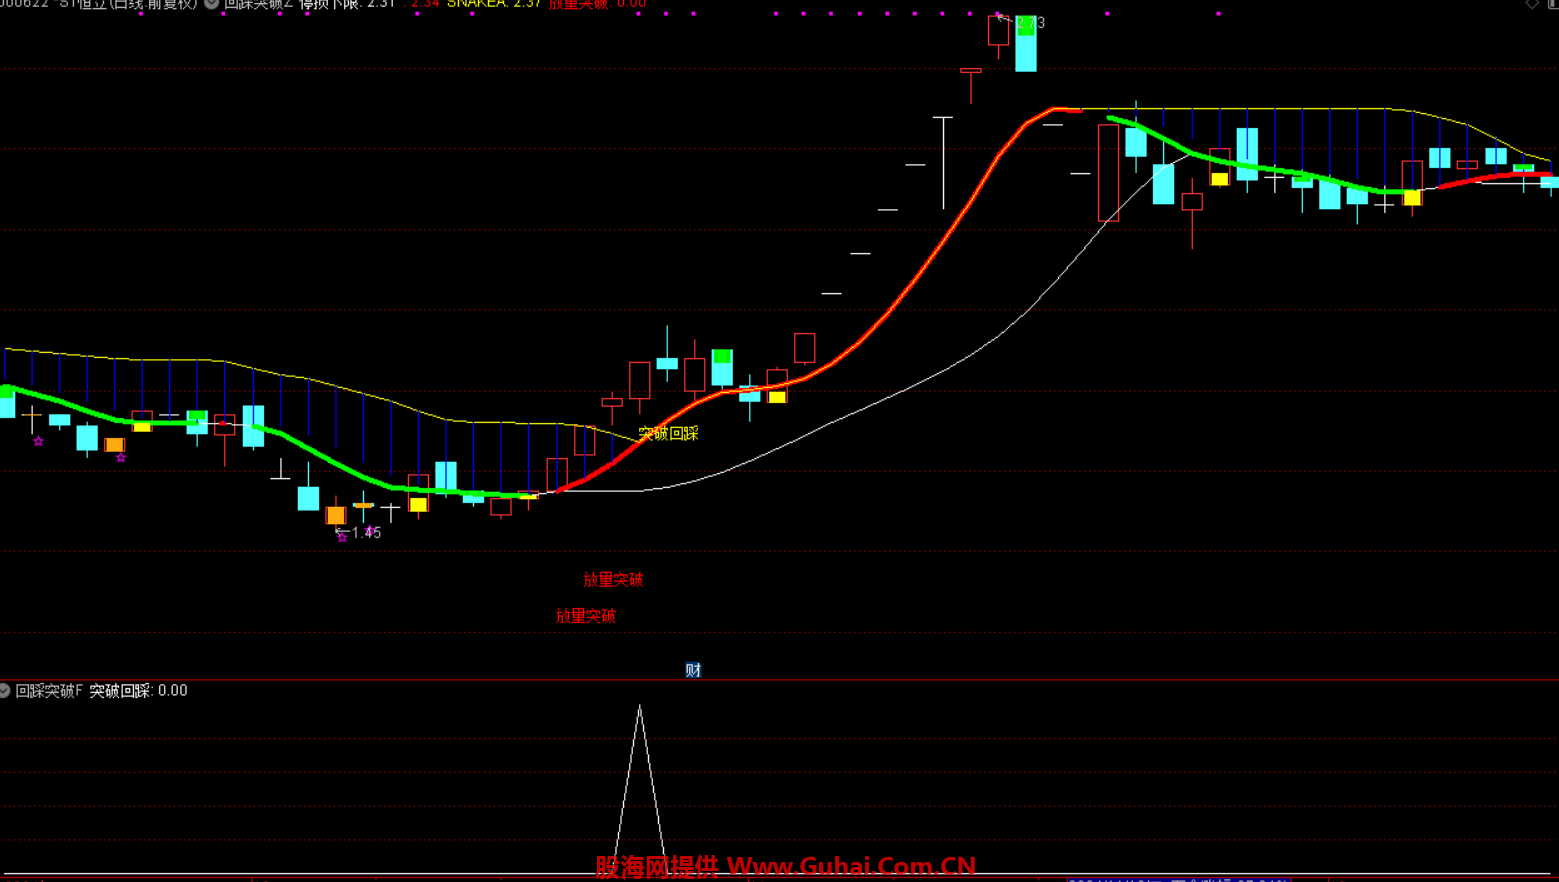Click the large red hollow candle after the peak
Viewport: 1559px width, 882px height.
[x=1108, y=172]
